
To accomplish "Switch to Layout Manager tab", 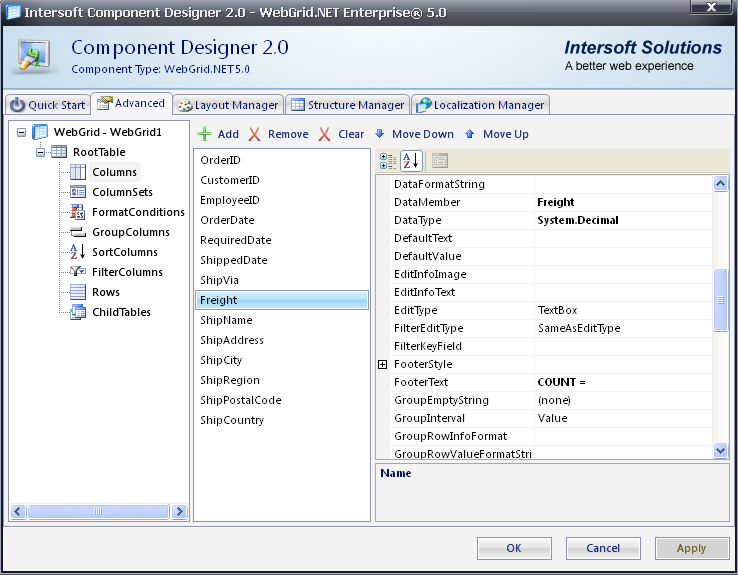I will 228,105.
